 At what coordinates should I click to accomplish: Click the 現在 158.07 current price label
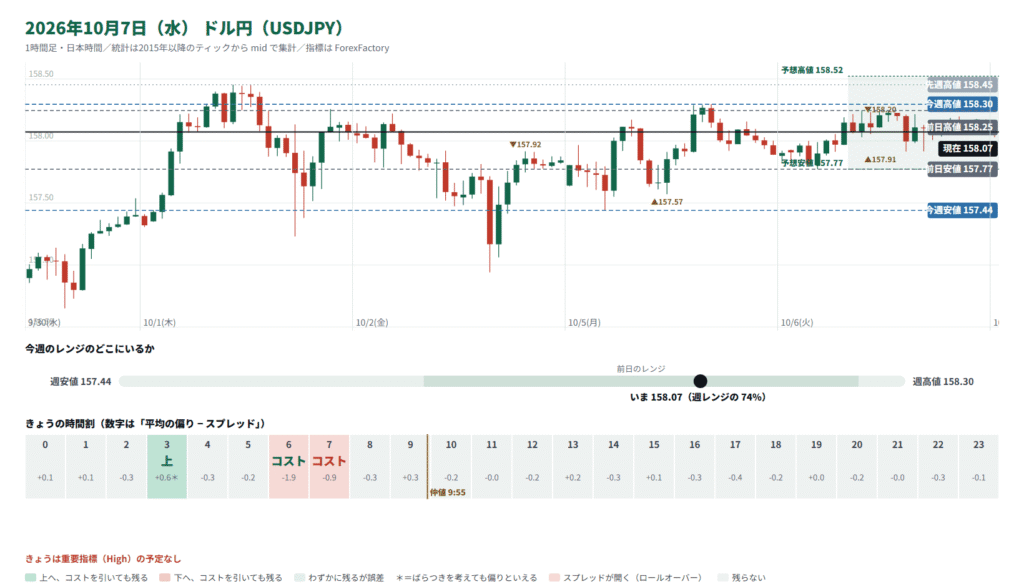click(x=968, y=148)
